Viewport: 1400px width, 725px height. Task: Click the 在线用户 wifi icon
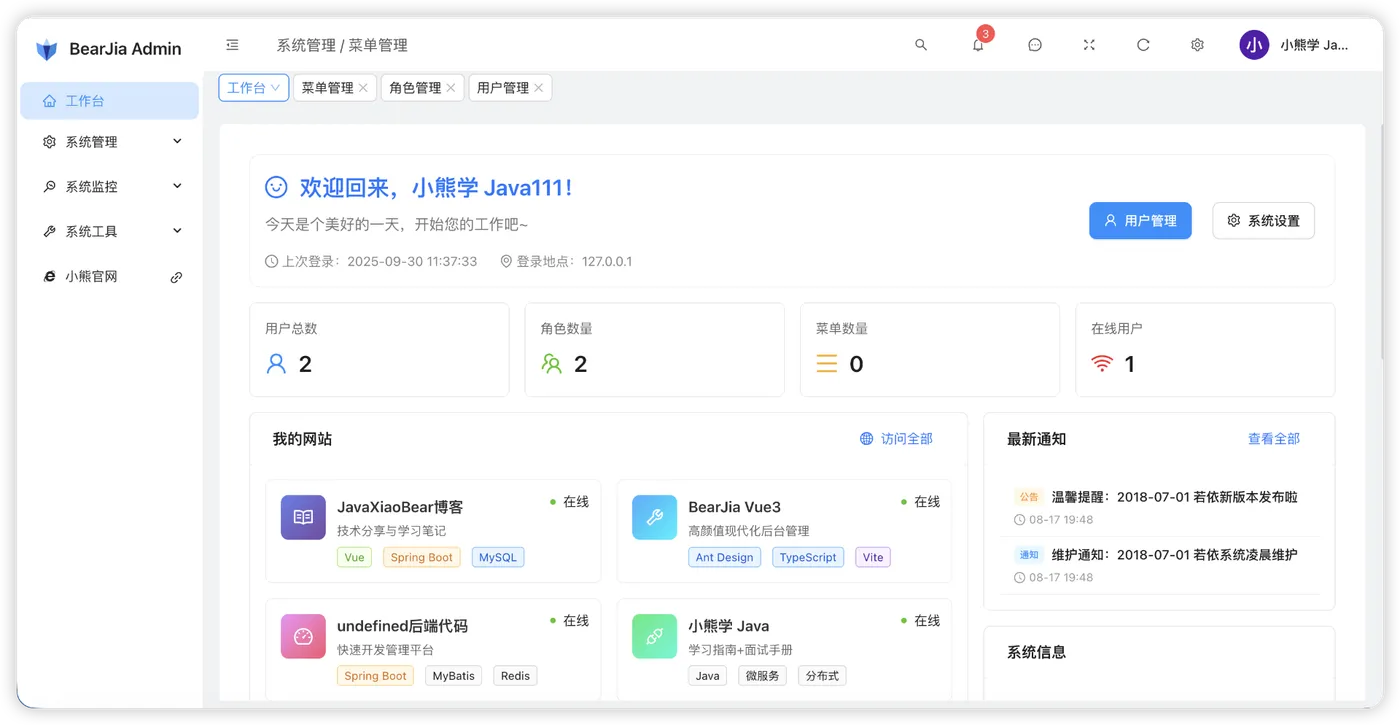coord(1102,364)
